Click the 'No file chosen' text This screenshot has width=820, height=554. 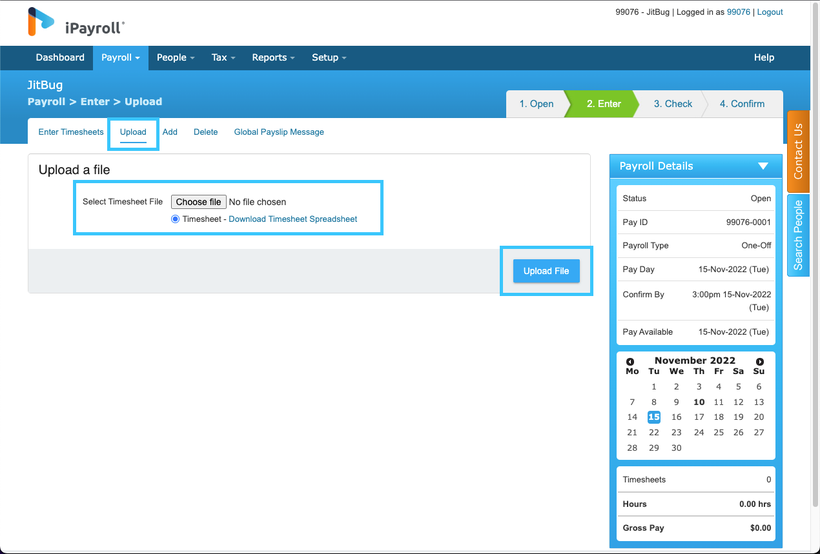[257, 202]
